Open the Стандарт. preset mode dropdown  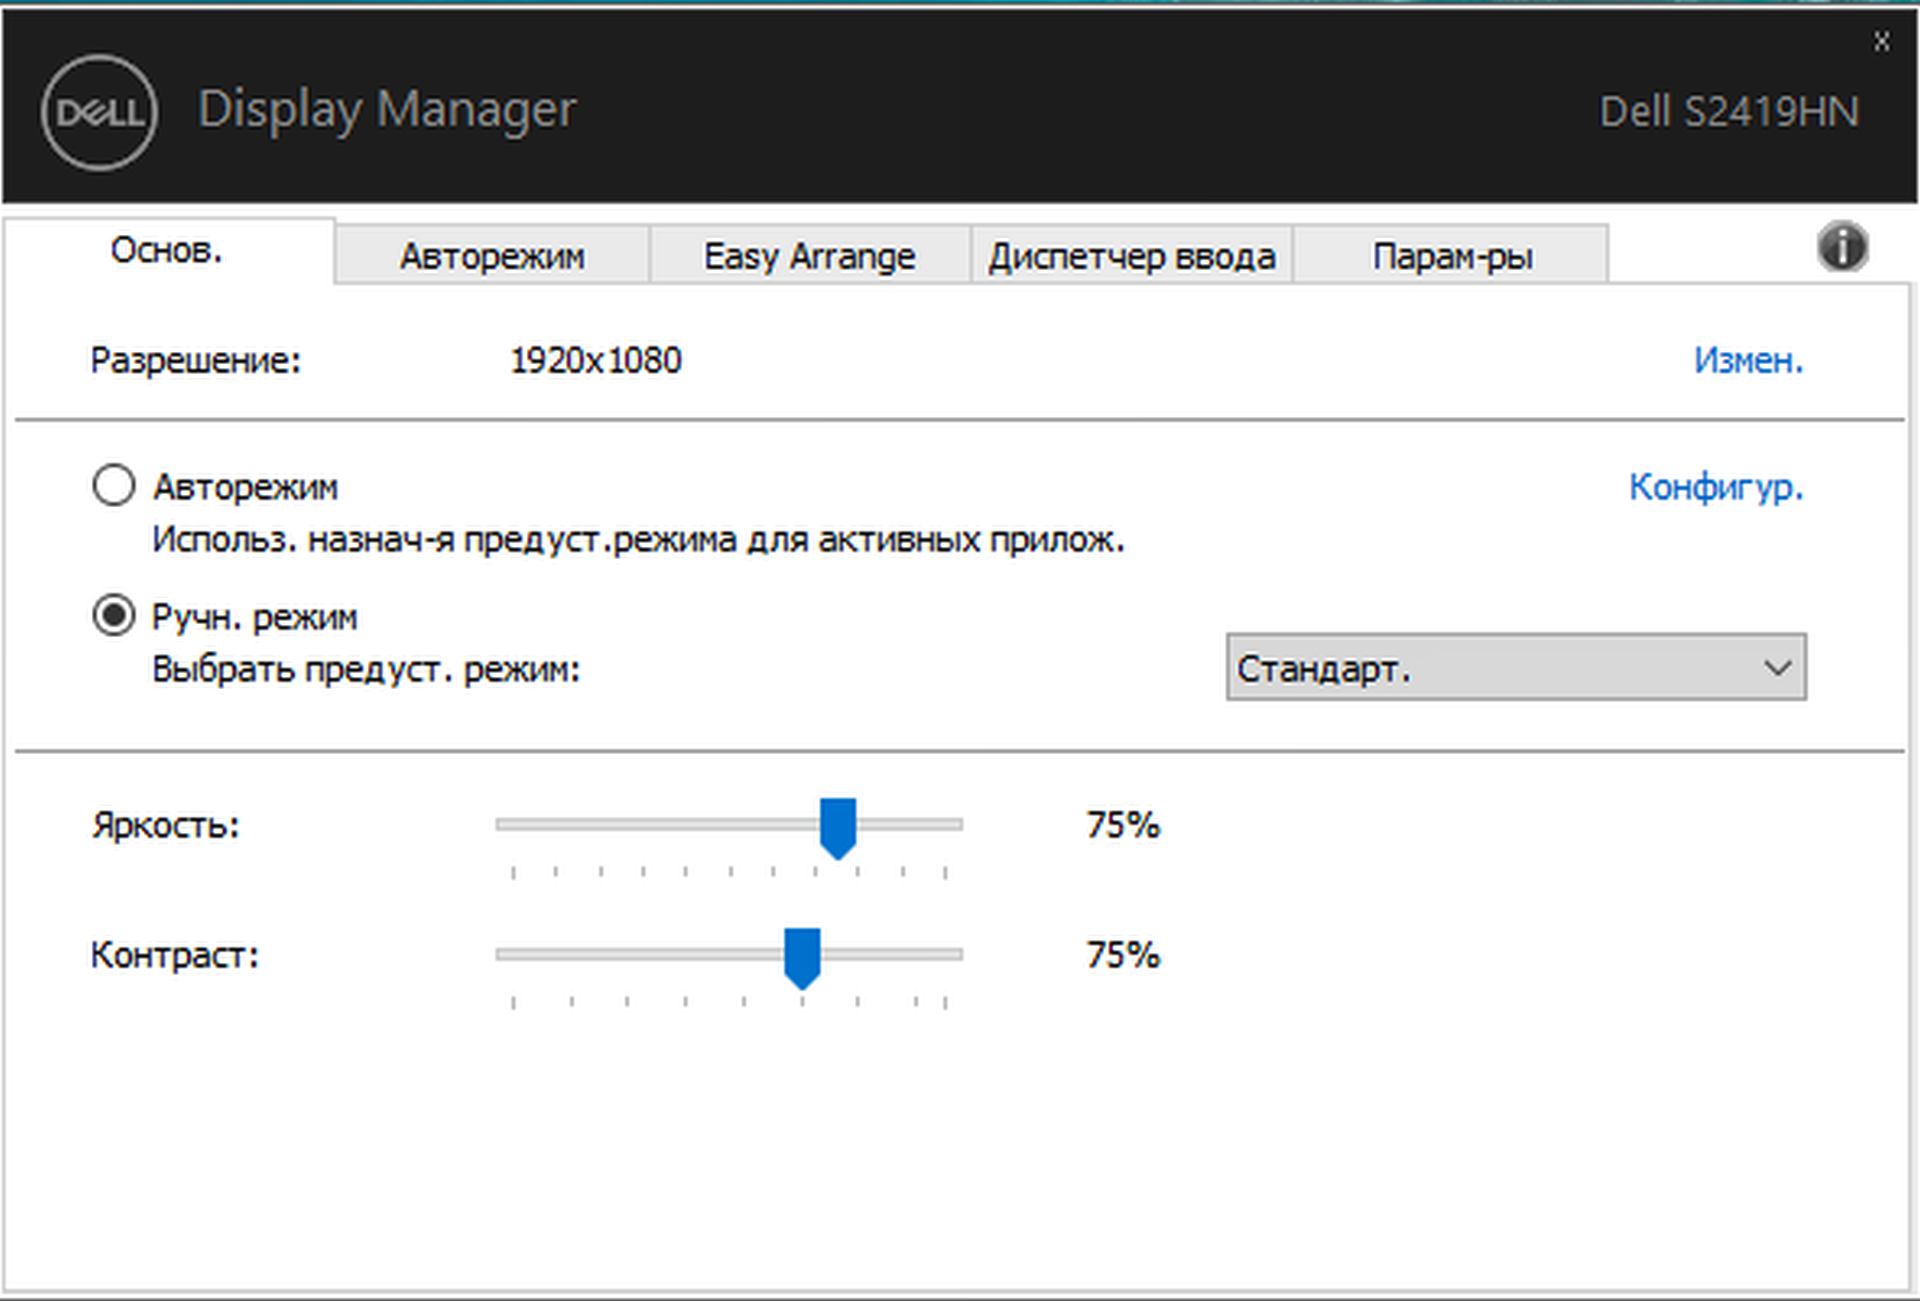[1516, 667]
